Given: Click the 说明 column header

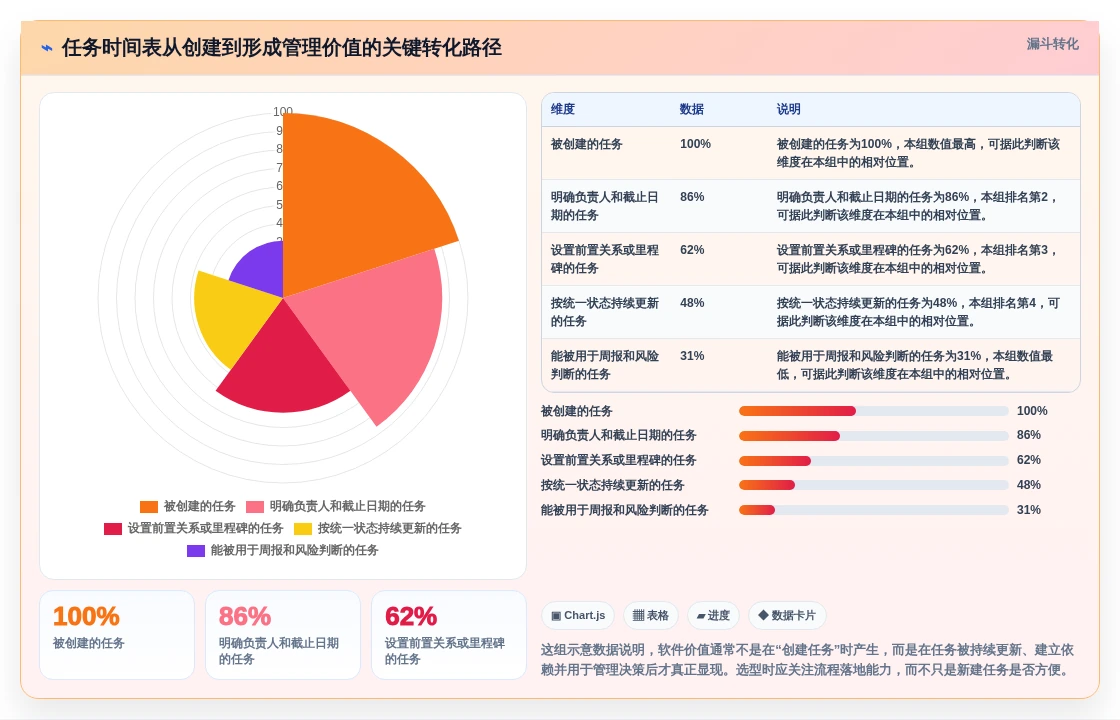Looking at the screenshot, I should point(789,109).
